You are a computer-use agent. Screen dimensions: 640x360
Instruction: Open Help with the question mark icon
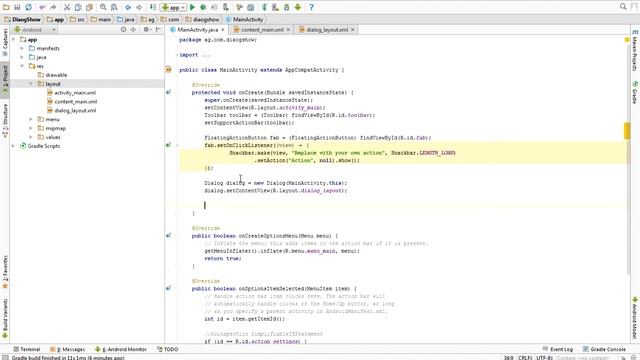click(311, 7)
